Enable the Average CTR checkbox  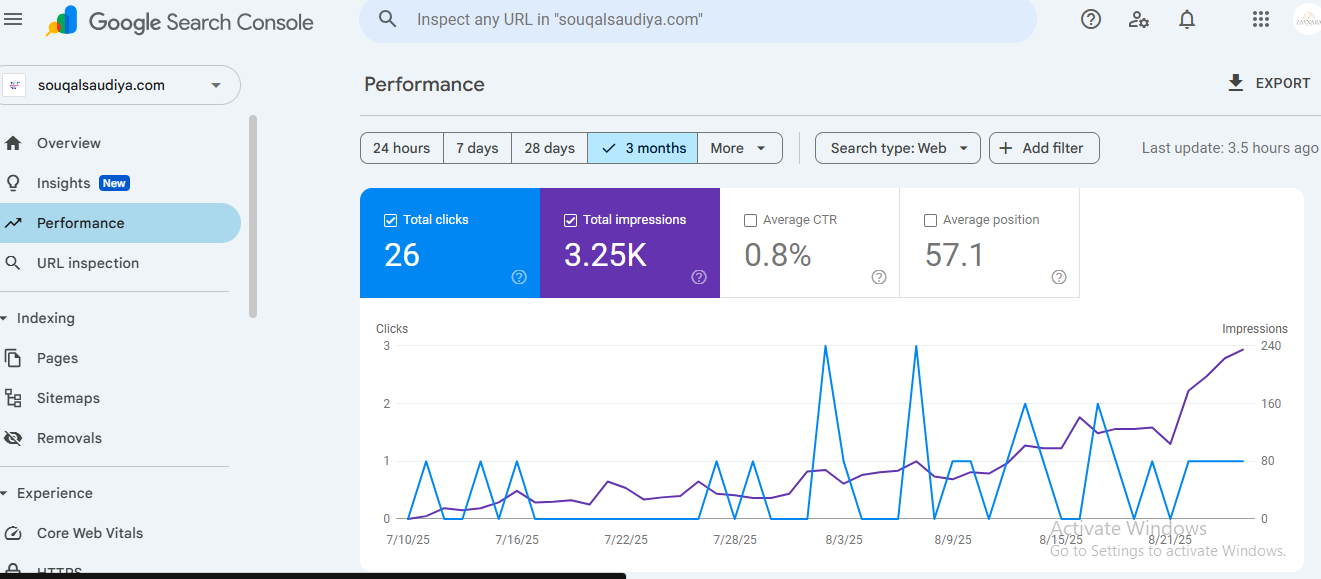click(751, 220)
